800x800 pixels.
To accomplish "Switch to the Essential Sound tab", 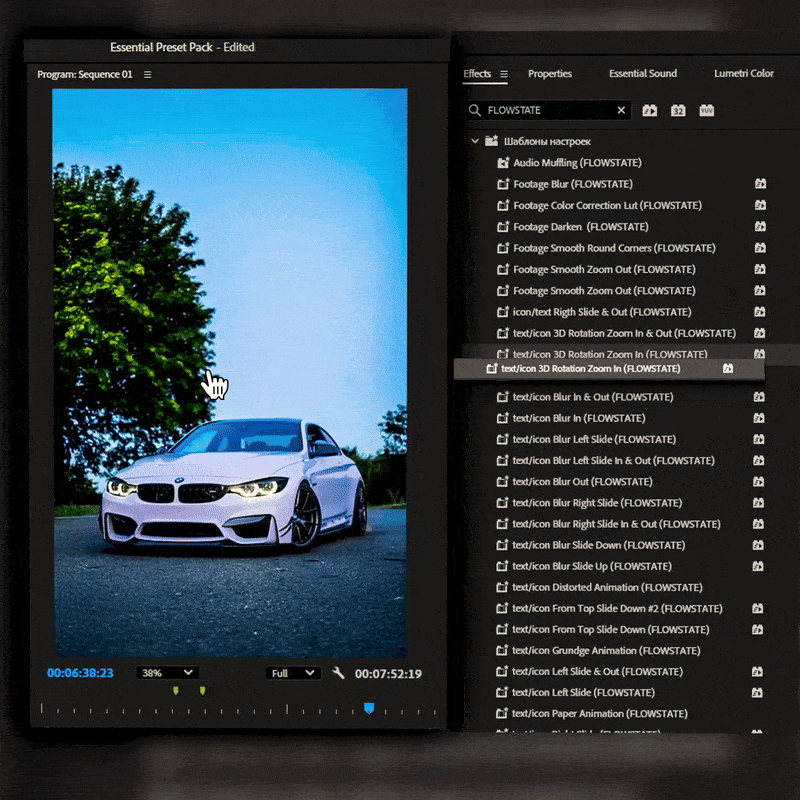I will click(642, 74).
